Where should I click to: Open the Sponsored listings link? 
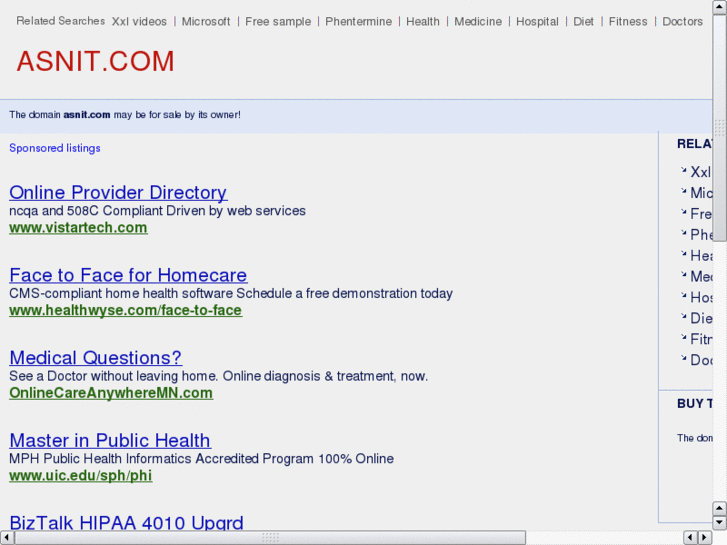55,148
